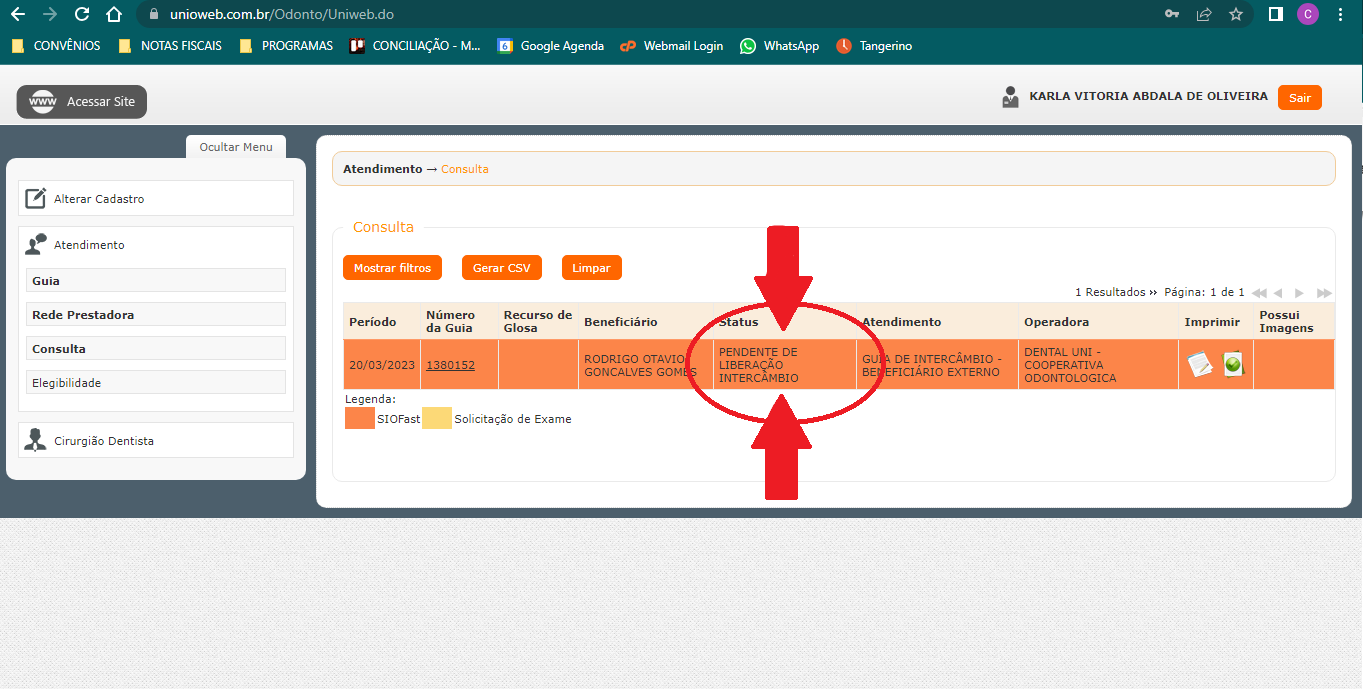Expand the Cirurgião Dentista menu section
1363x689 pixels.
coord(104,441)
